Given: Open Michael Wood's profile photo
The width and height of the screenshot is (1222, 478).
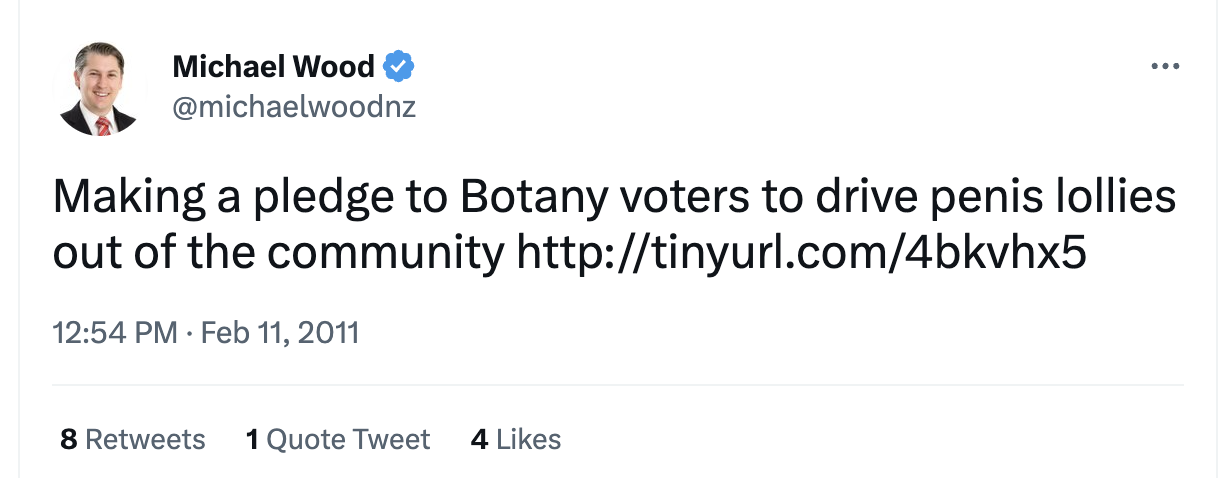Looking at the screenshot, I should pyautogui.click(x=97, y=88).
